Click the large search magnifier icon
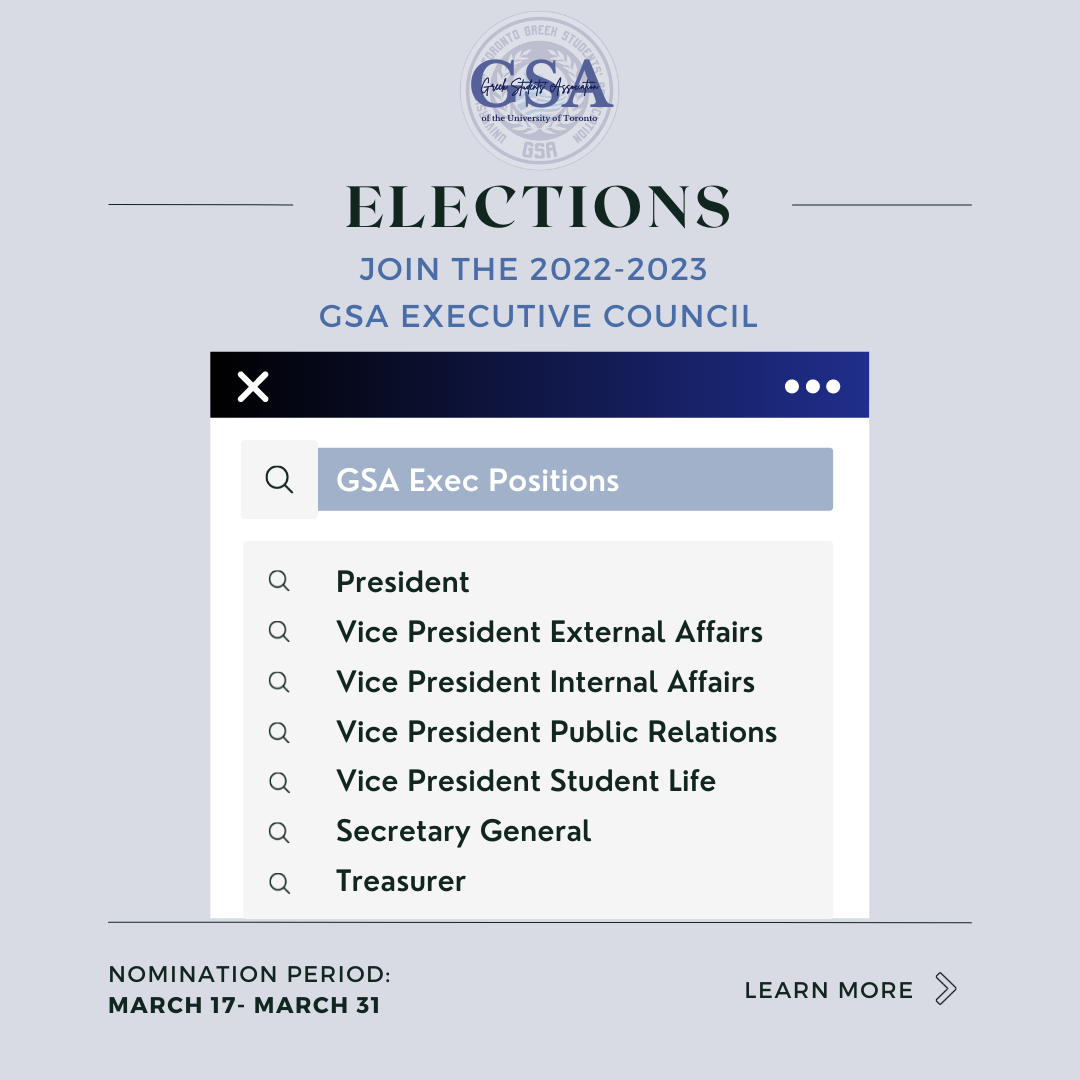Image resolution: width=1080 pixels, height=1080 pixels. [x=279, y=480]
